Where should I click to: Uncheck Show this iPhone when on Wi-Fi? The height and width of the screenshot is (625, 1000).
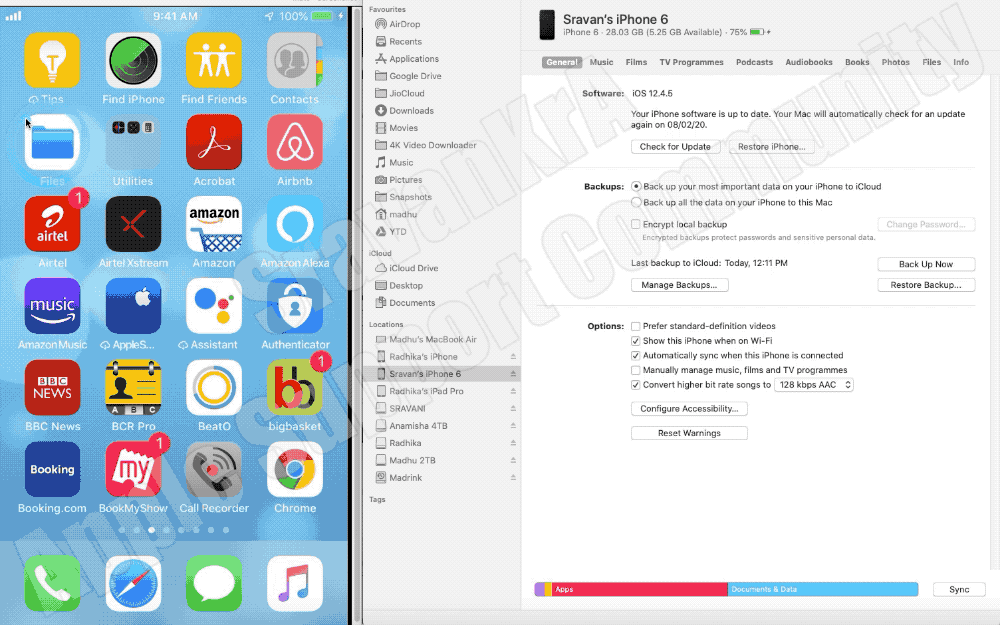click(636, 341)
